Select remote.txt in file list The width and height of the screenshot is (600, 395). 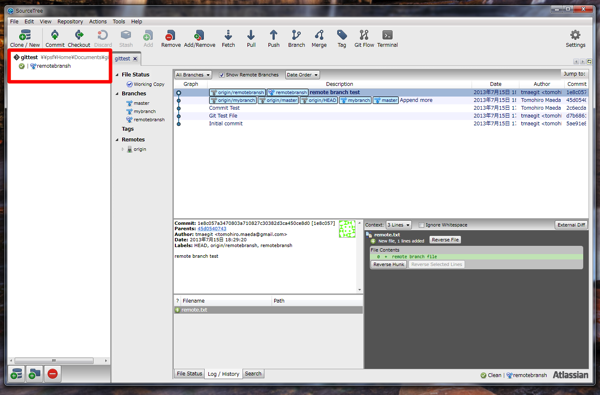[268, 310]
